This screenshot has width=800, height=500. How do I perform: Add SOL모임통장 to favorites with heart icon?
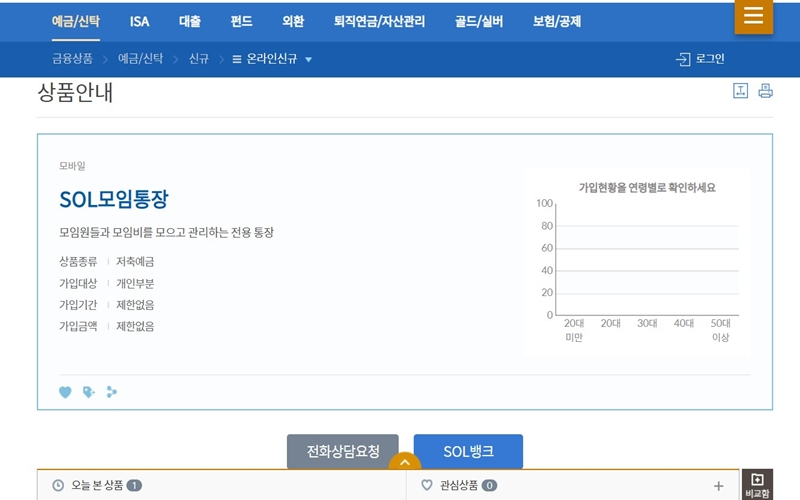click(x=65, y=392)
